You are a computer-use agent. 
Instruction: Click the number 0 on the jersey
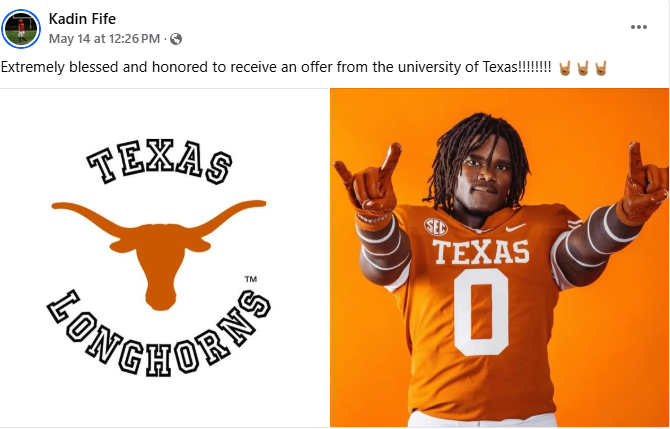click(x=481, y=312)
